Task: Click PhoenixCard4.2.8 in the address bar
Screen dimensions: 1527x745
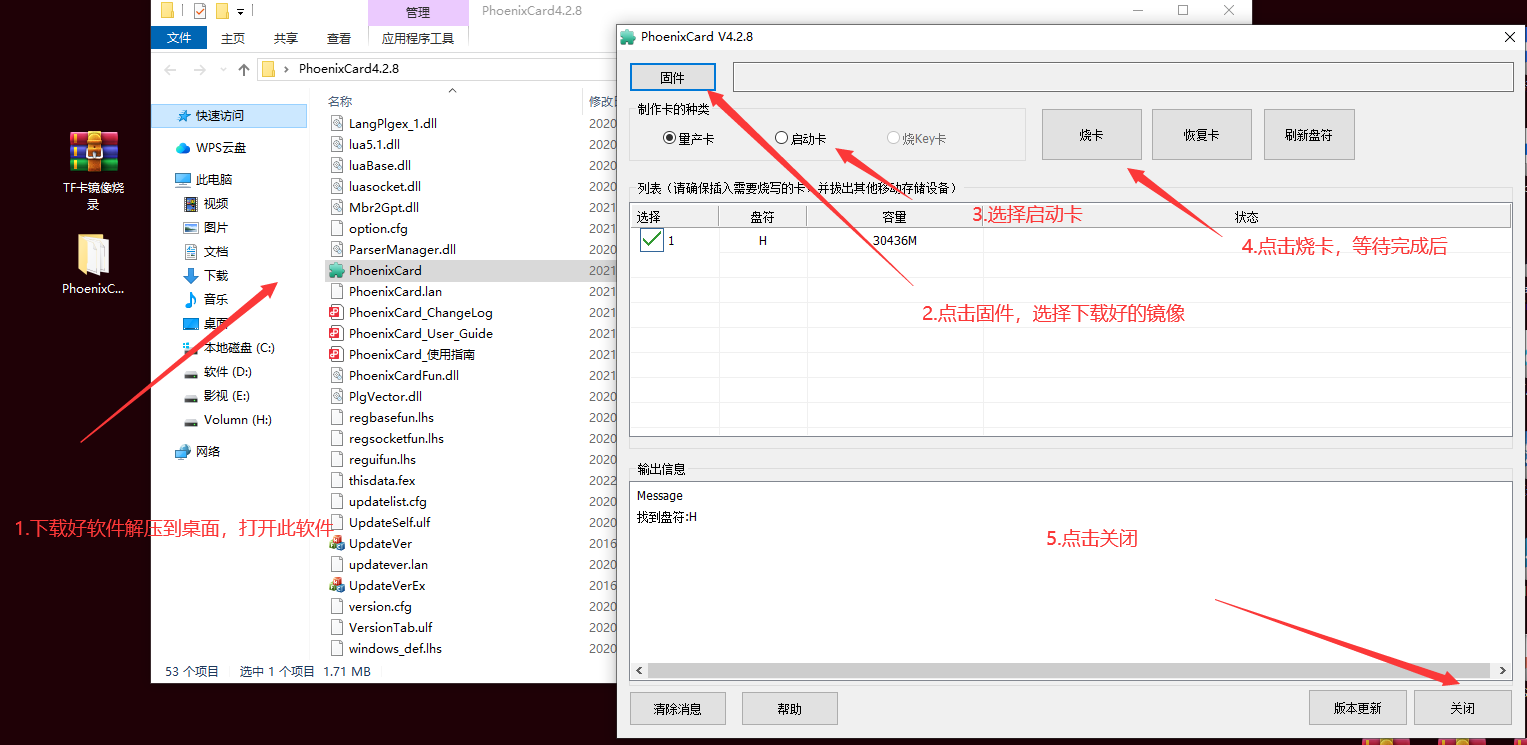Action: pos(348,69)
